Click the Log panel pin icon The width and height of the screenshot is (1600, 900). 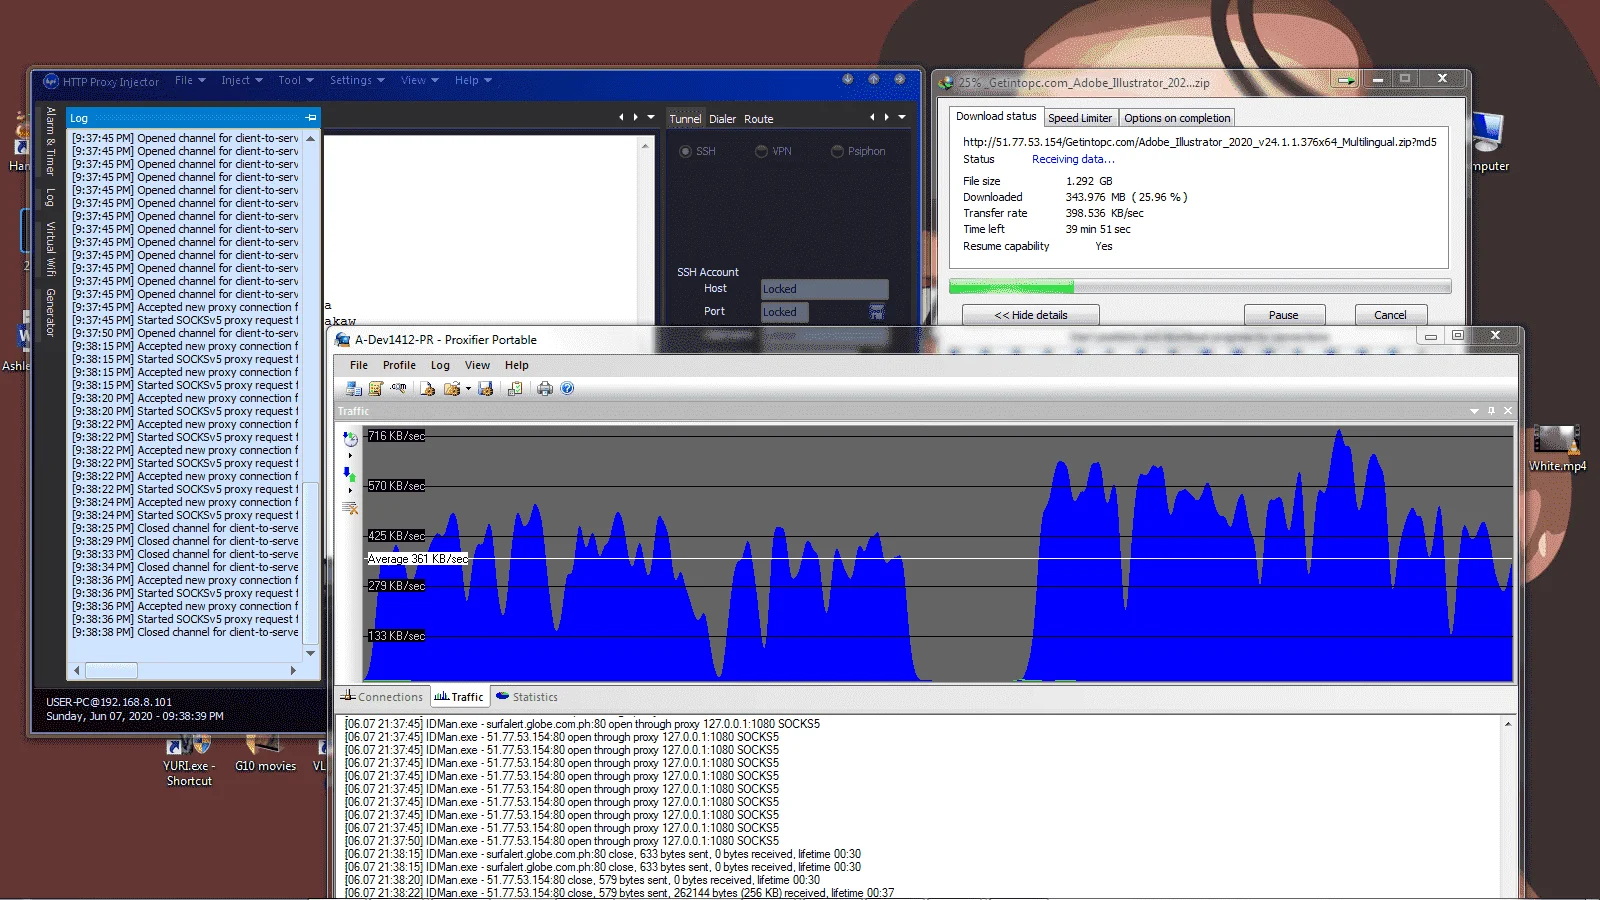[310, 117]
